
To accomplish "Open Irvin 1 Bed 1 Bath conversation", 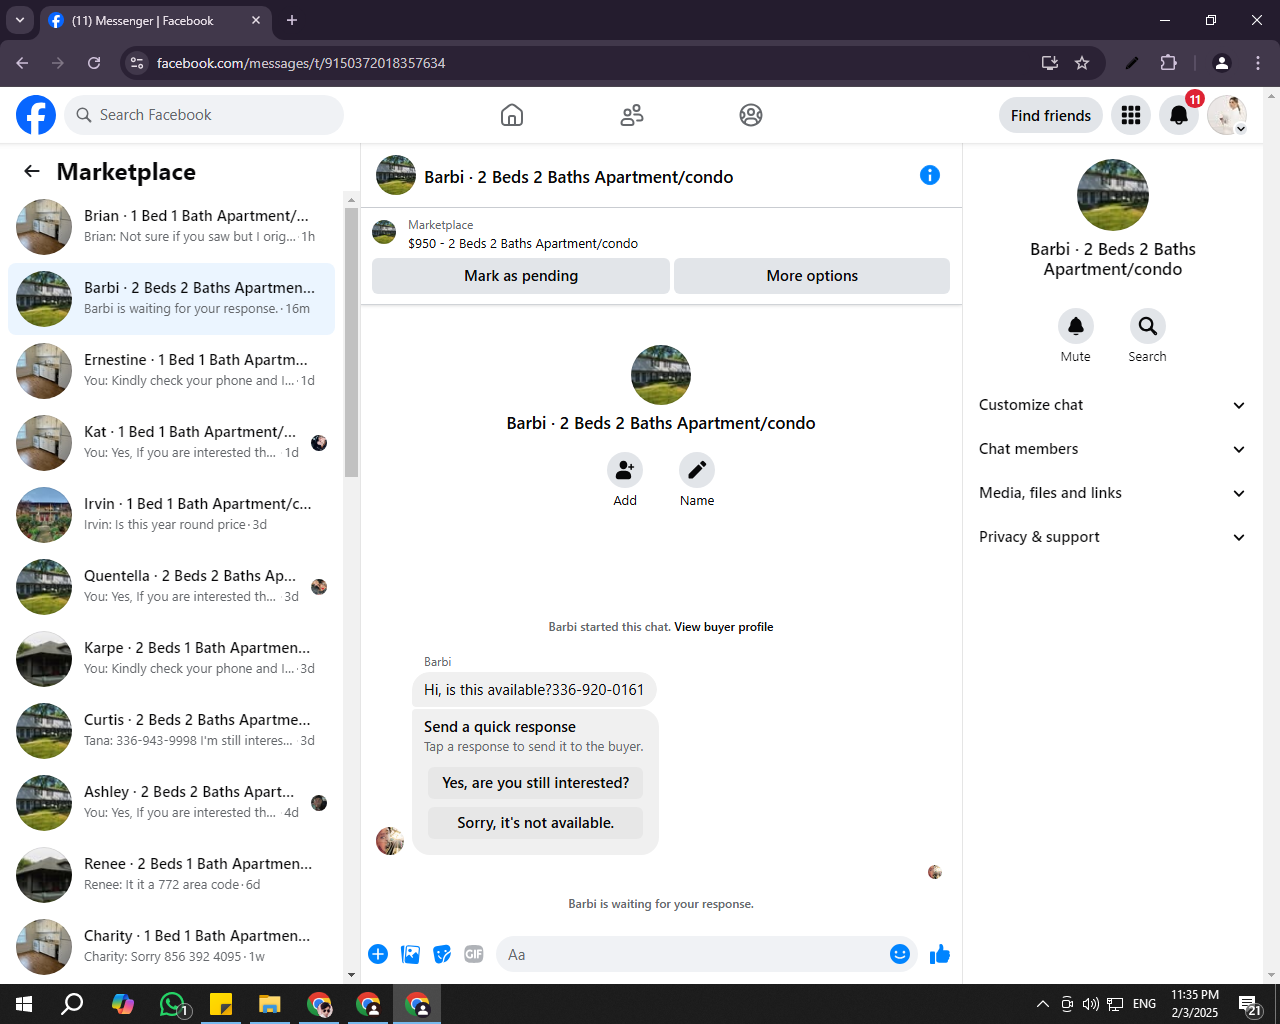I will tap(172, 515).
